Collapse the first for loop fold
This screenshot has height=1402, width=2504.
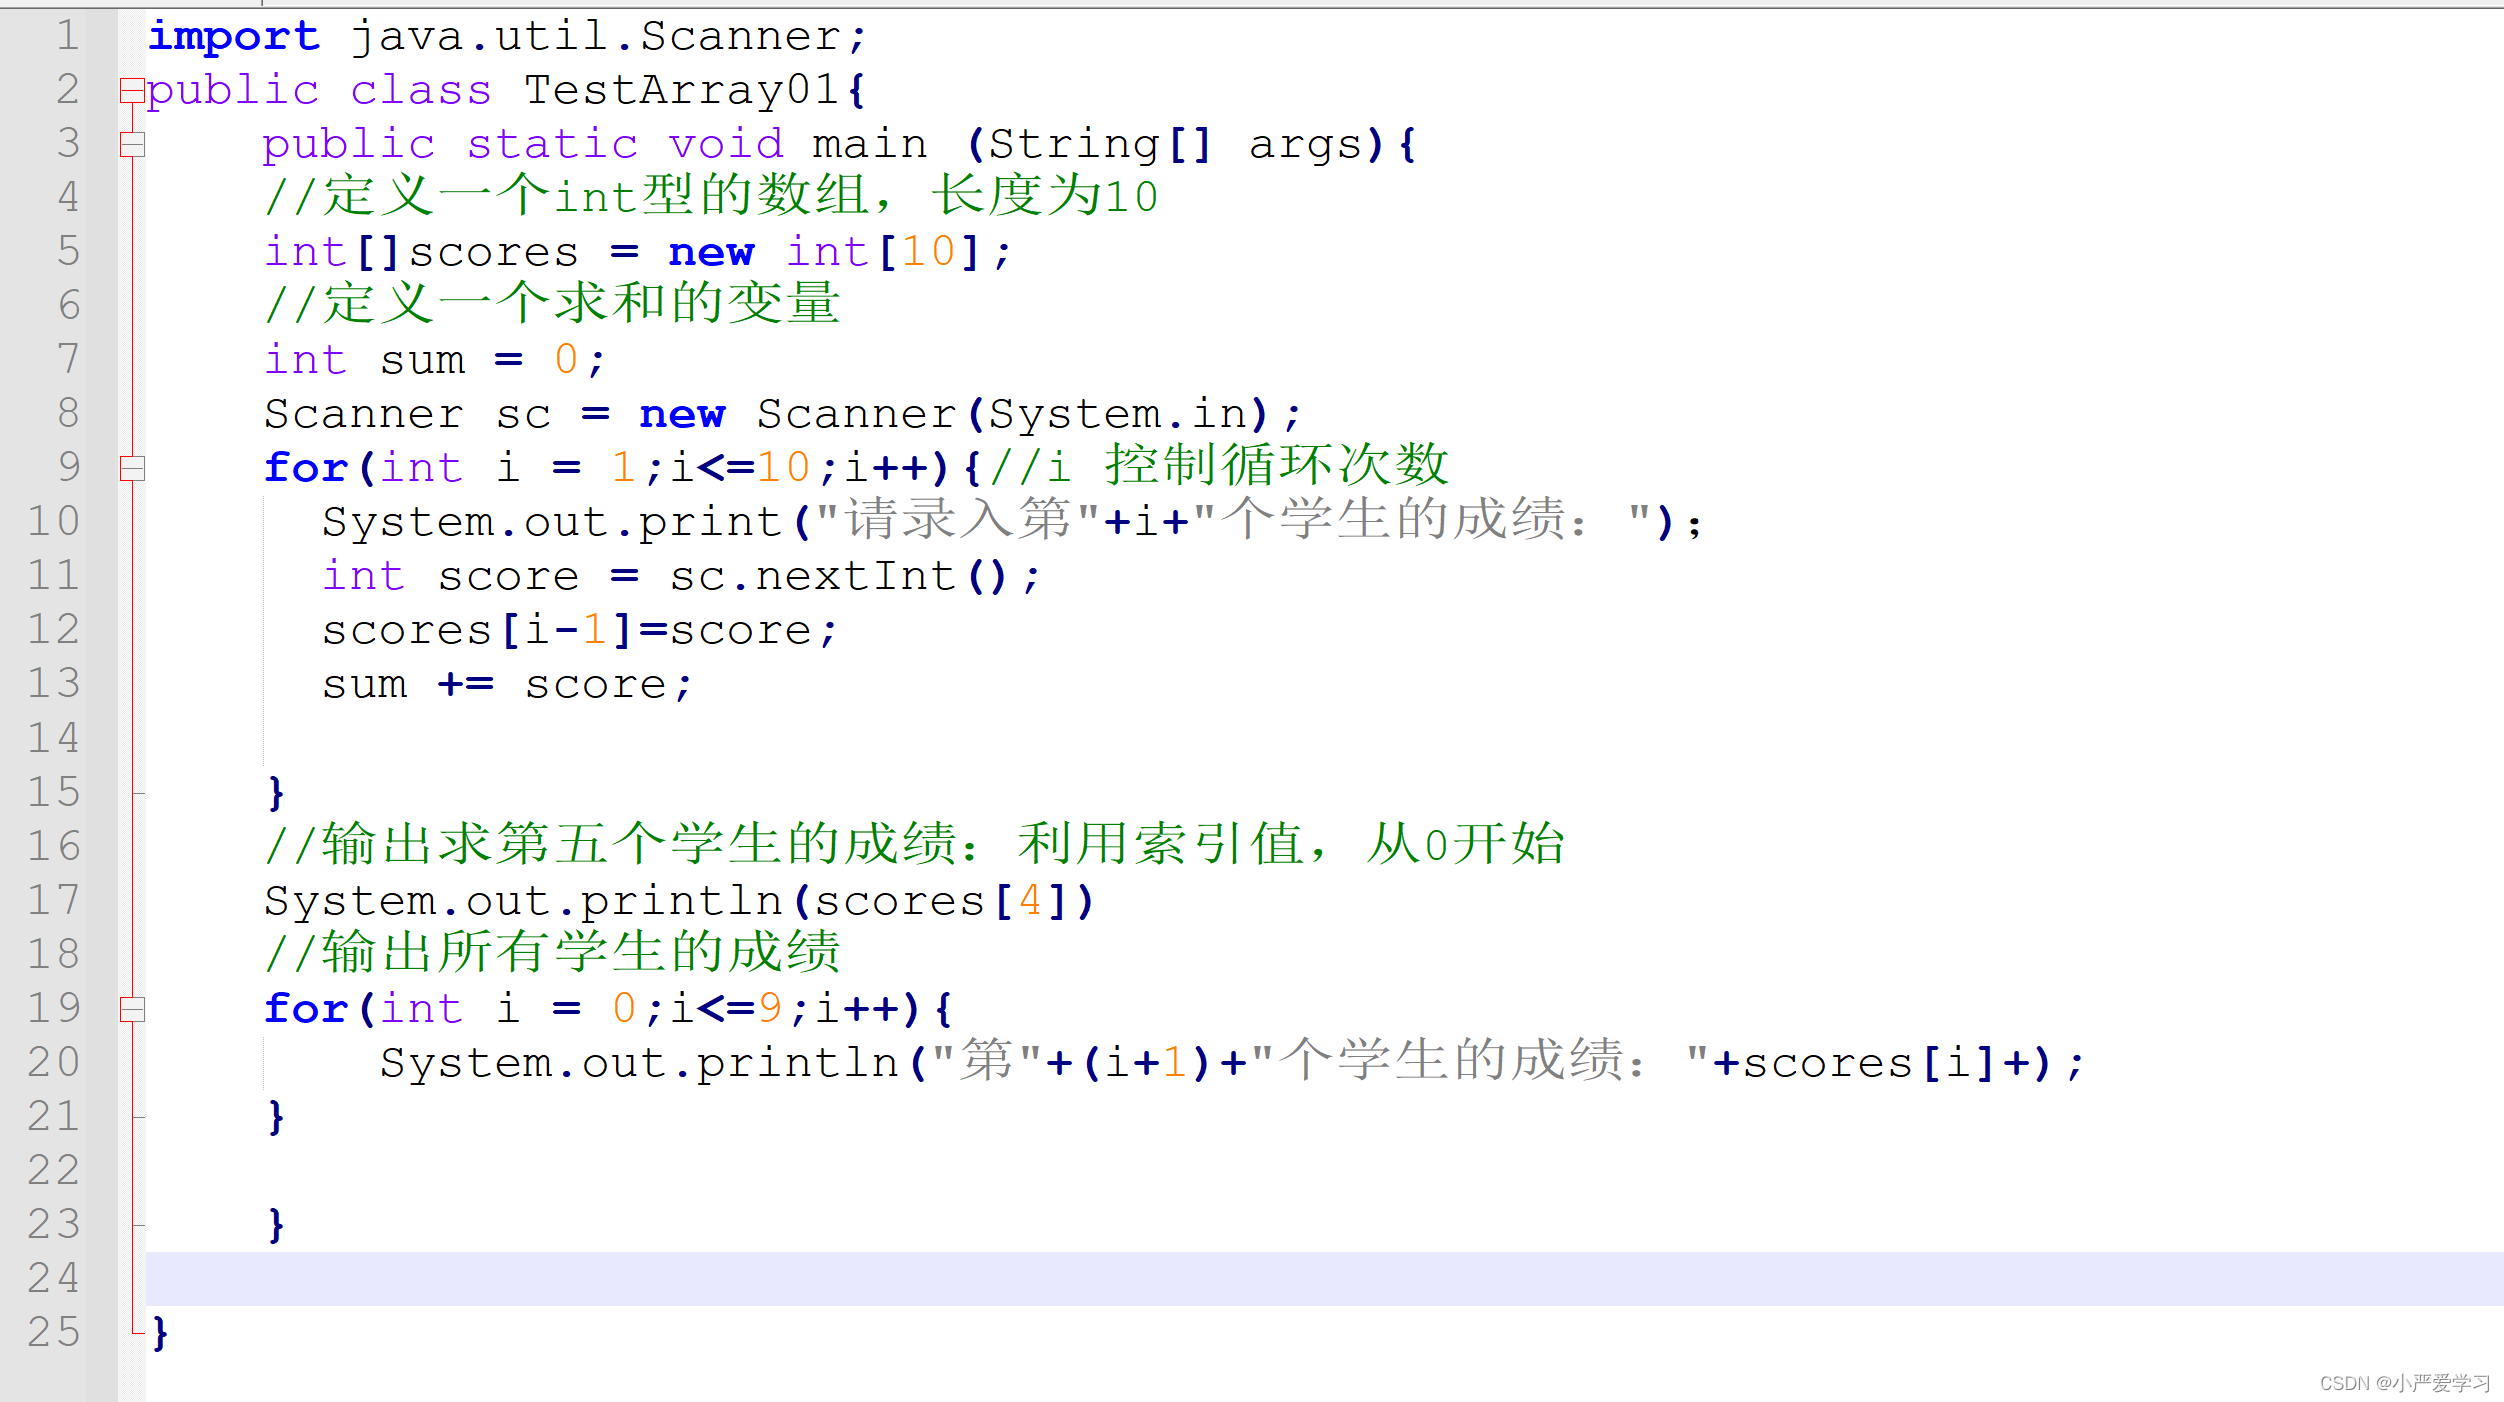132,468
